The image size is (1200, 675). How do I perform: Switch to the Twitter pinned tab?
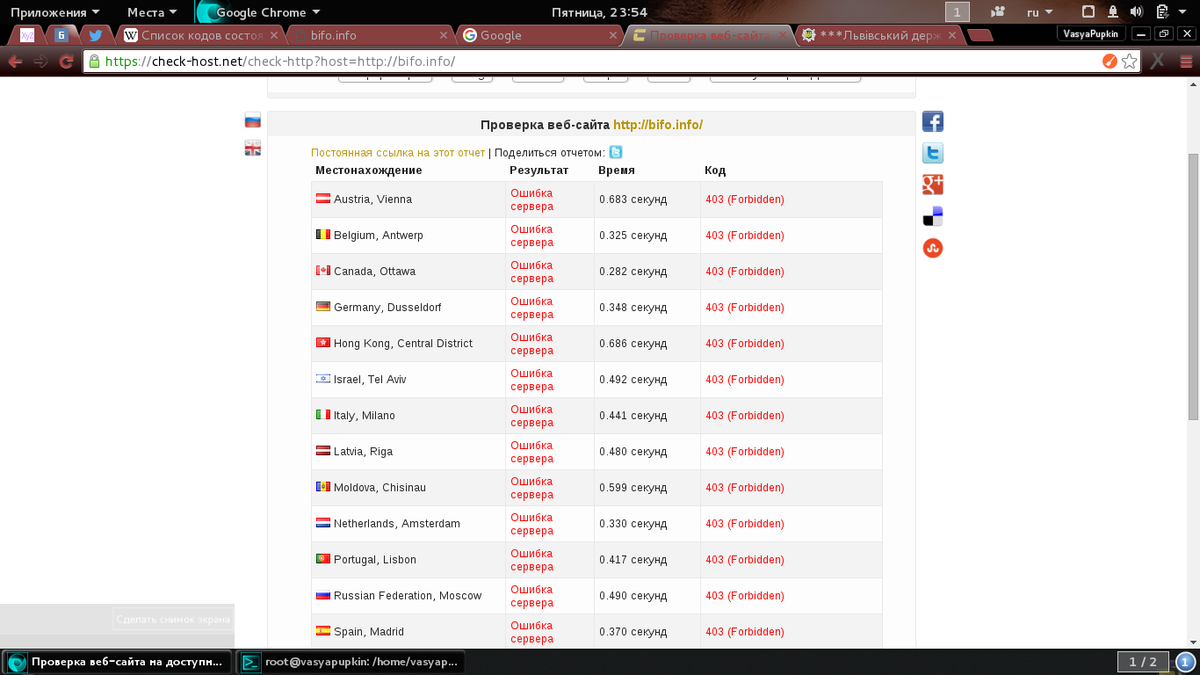click(x=95, y=35)
